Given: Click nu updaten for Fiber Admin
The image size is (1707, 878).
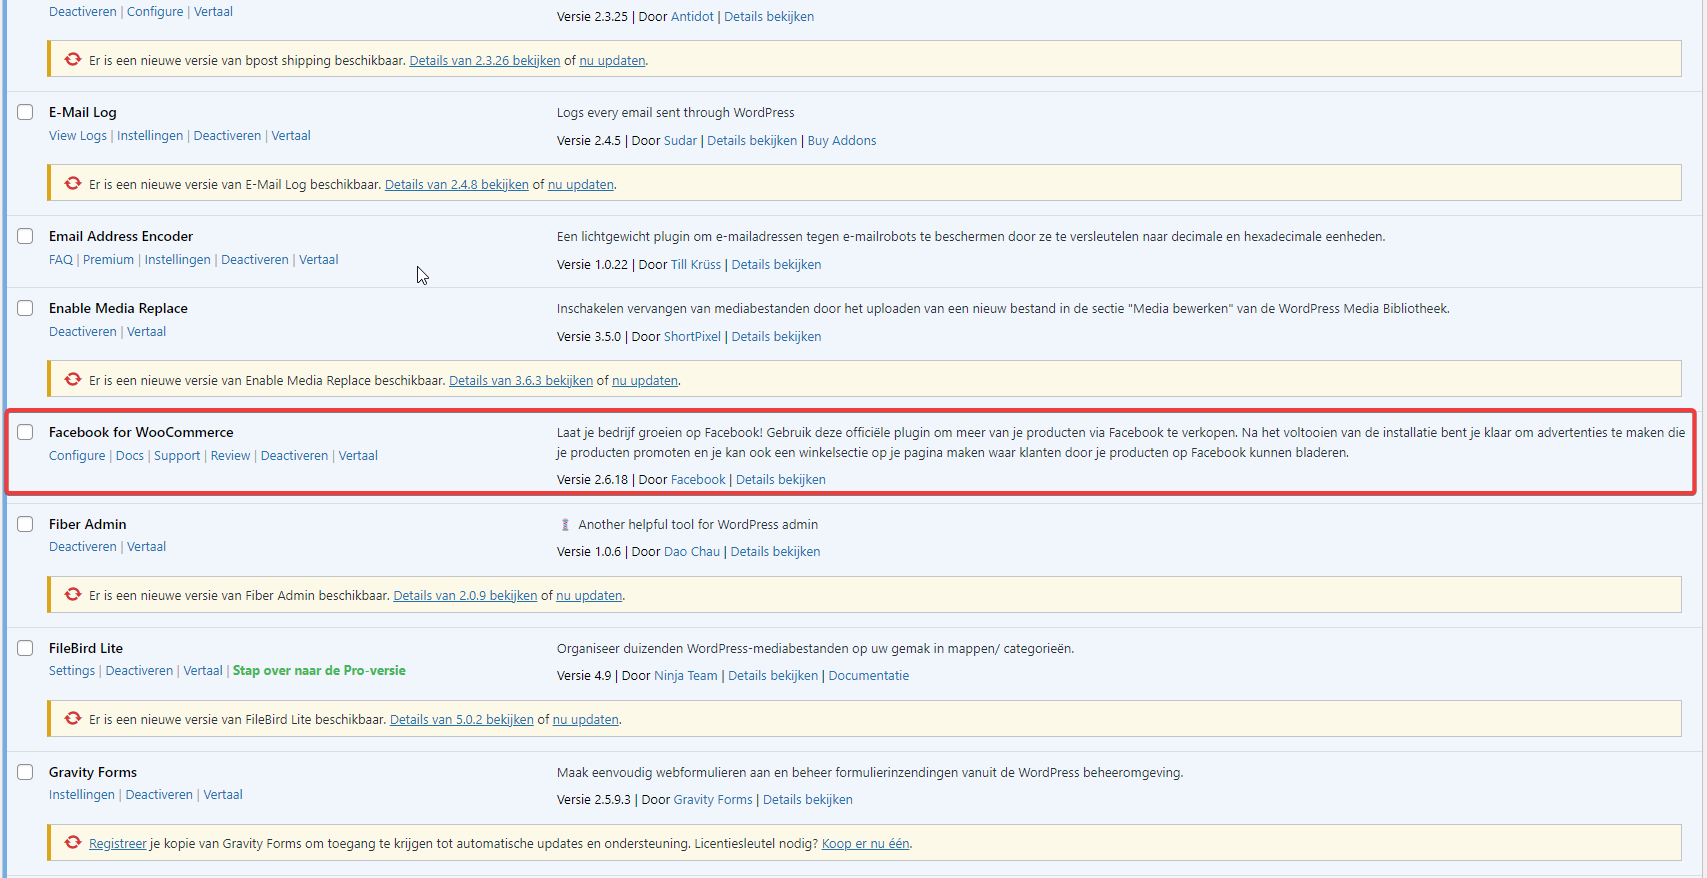Looking at the screenshot, I should coord(589,596).
